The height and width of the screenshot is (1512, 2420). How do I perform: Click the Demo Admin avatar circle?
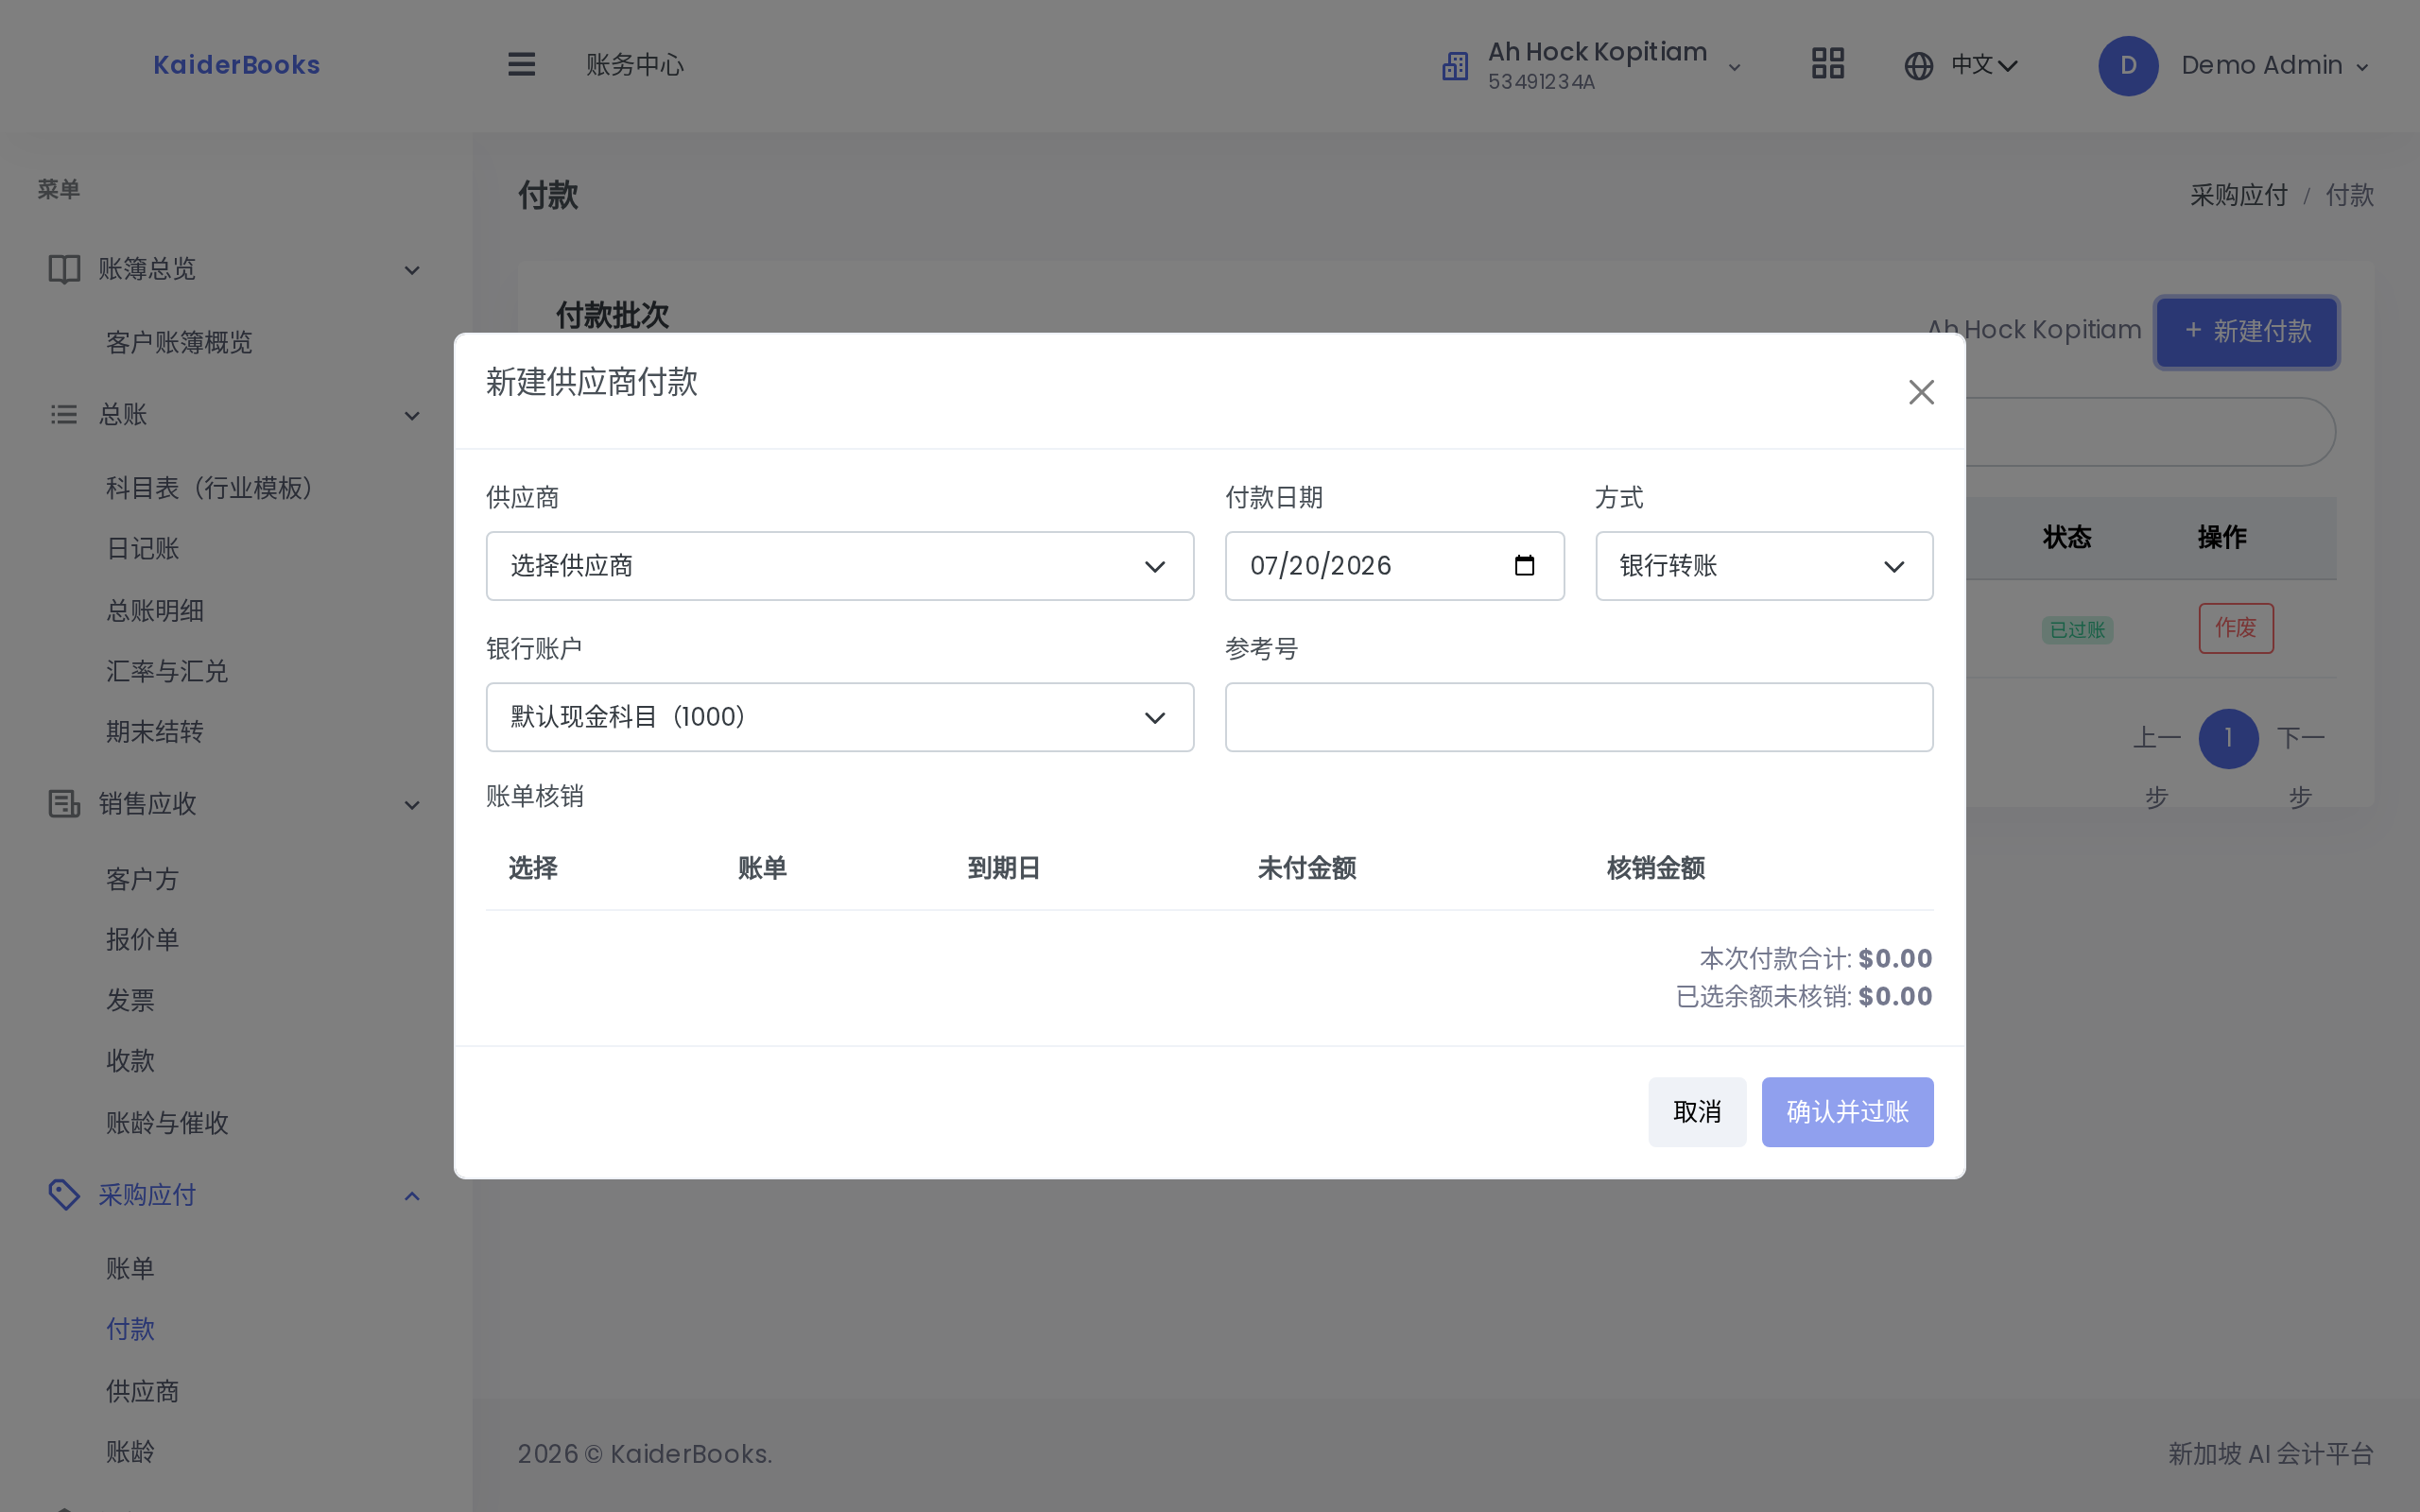click(x=2128, y=66)
